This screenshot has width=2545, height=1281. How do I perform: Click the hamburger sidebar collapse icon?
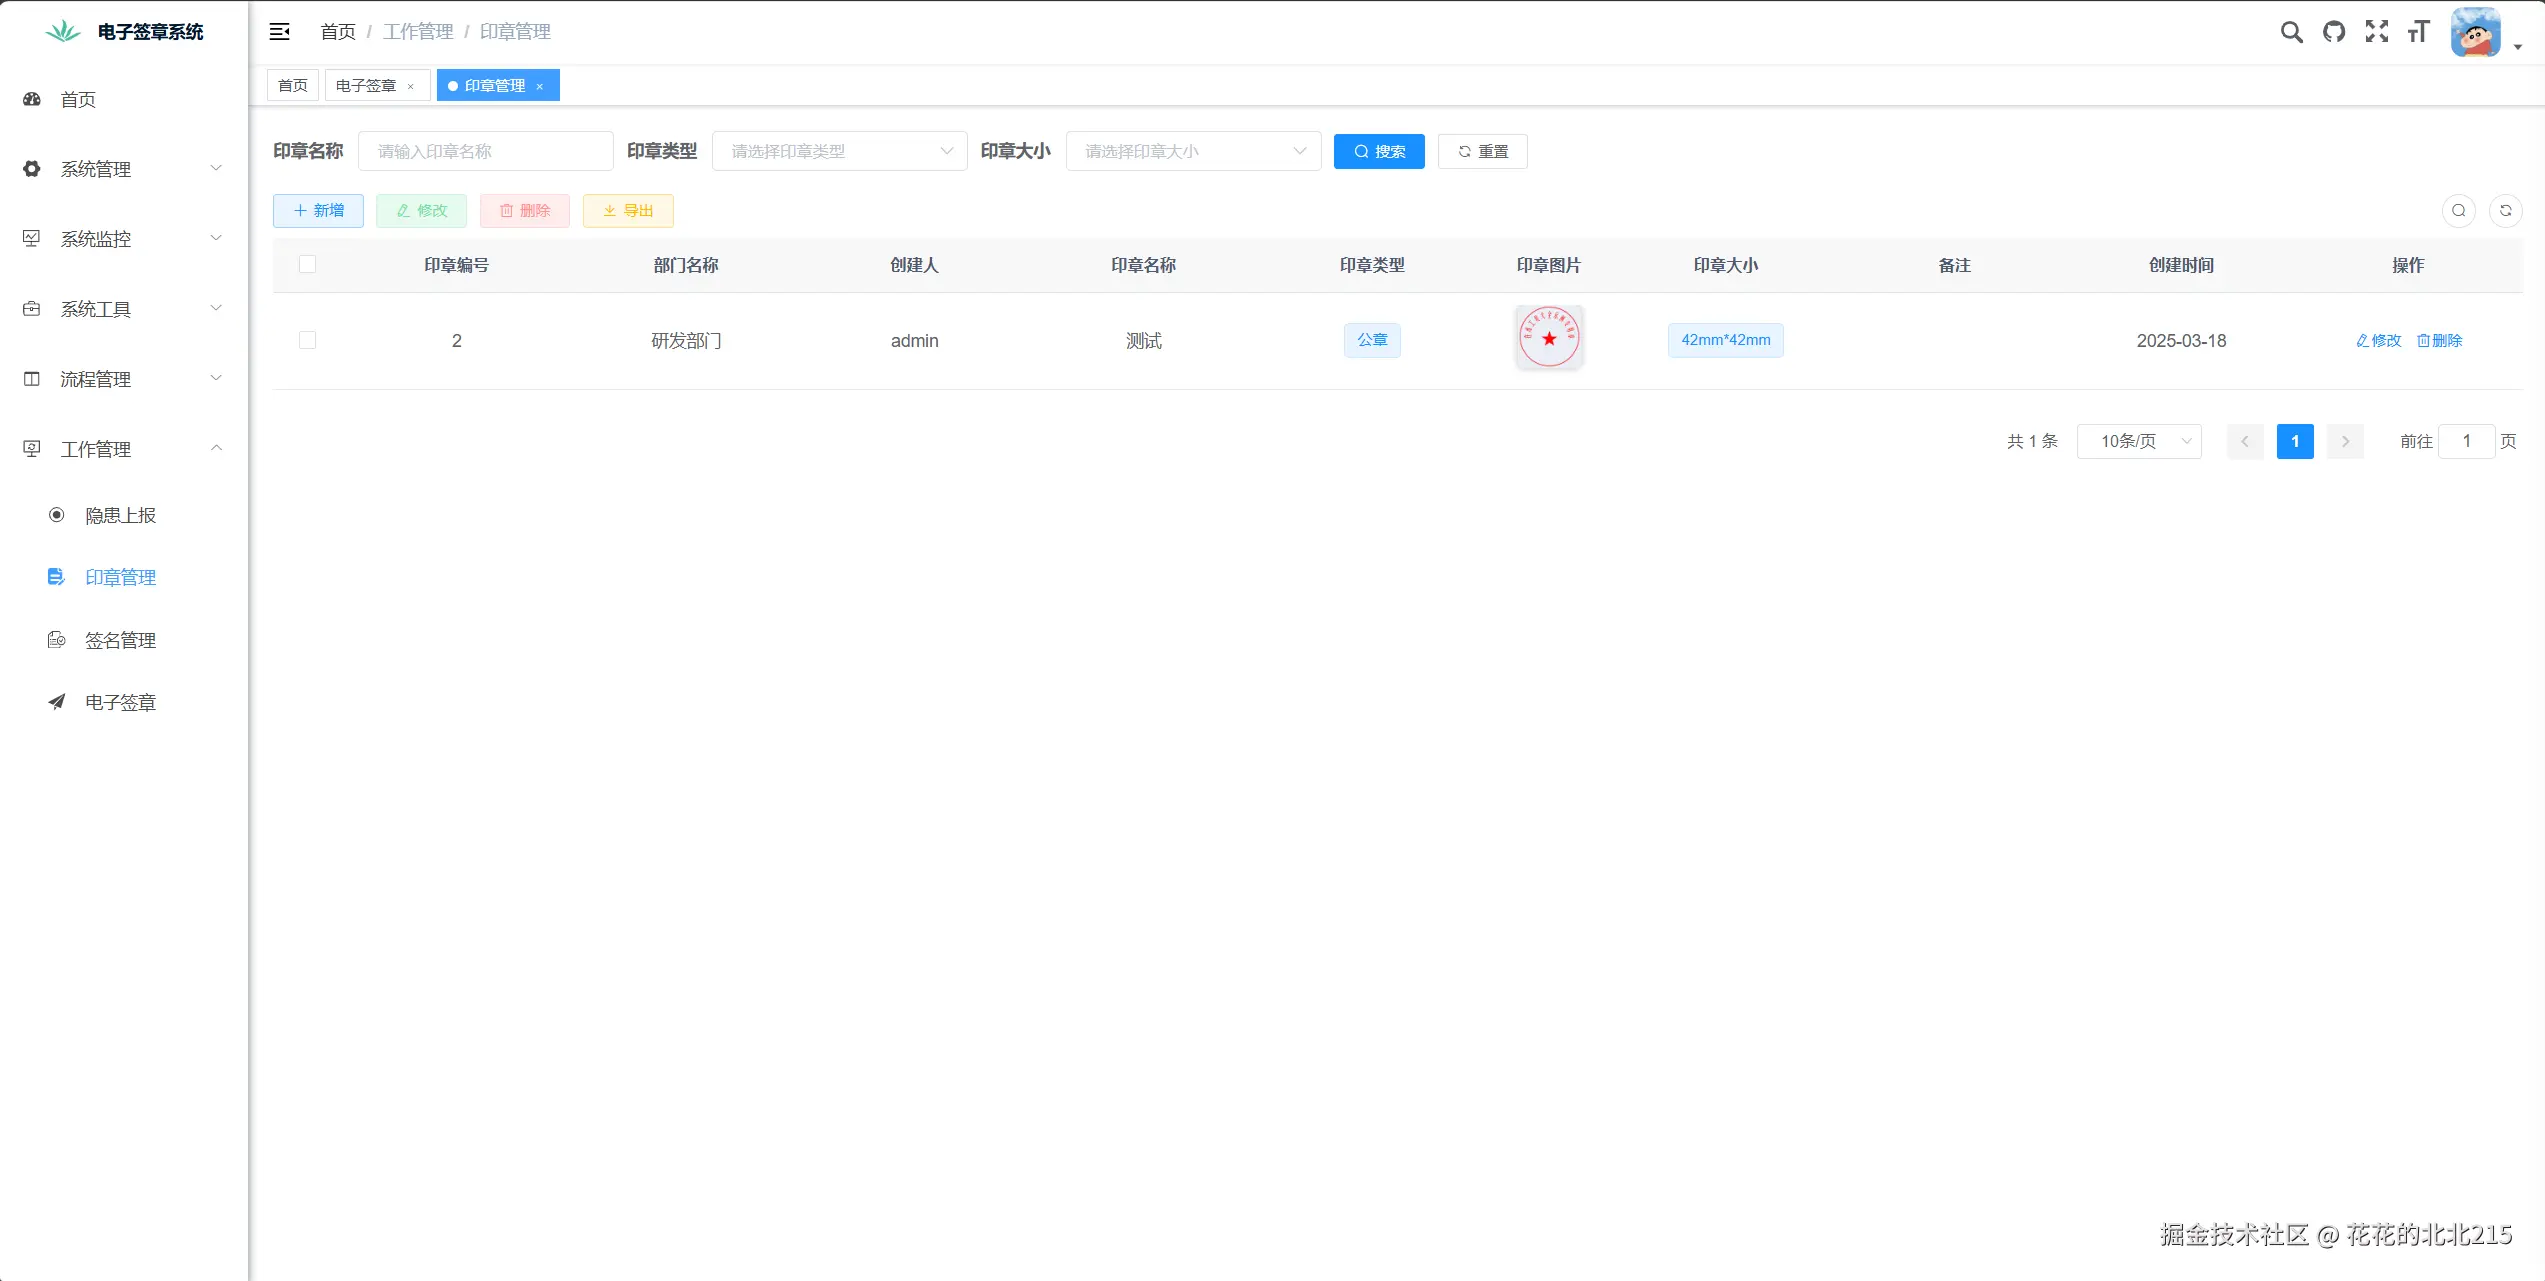(x=280, y=32)
